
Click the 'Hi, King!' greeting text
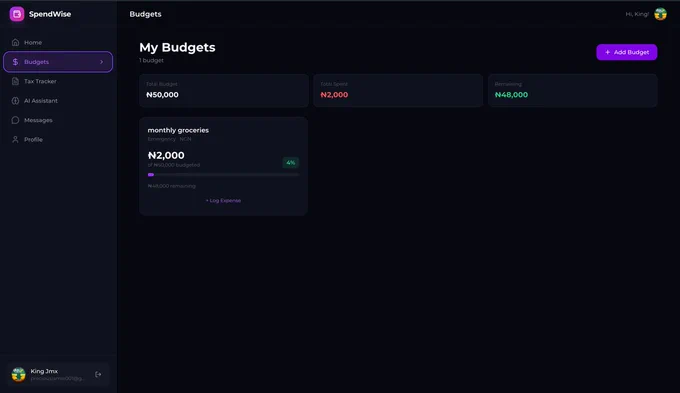[x=637, y=14]
